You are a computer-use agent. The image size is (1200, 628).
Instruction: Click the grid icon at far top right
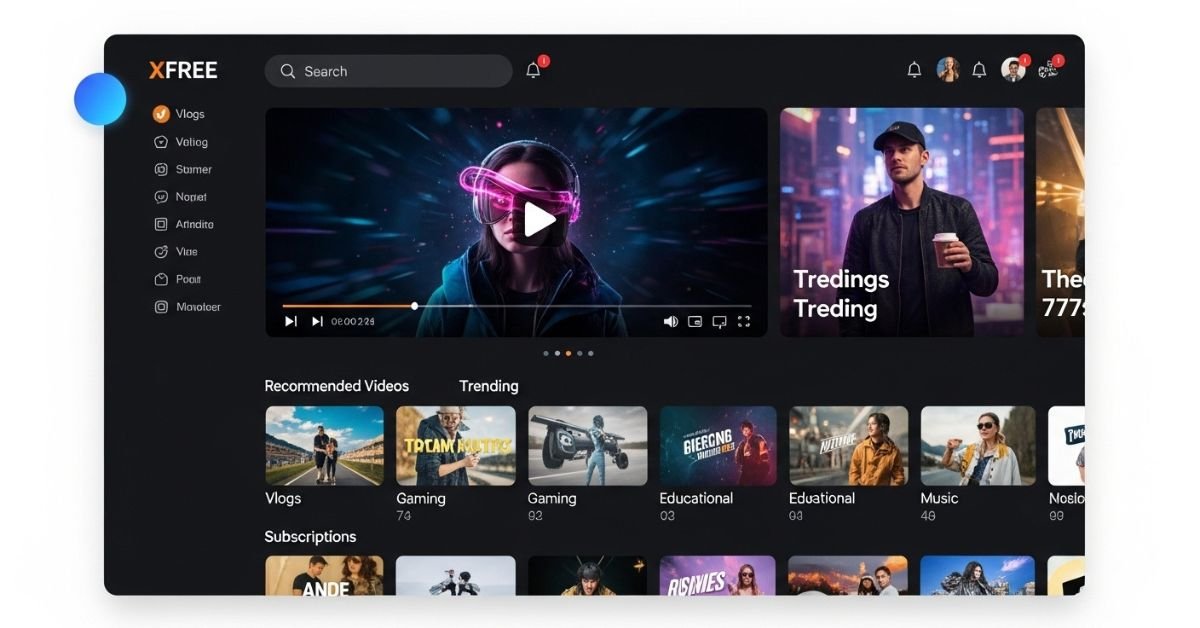(1047, 70)
